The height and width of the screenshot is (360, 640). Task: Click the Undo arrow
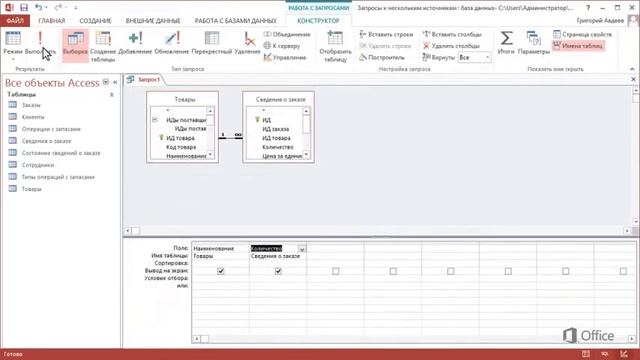coord(38,7)
